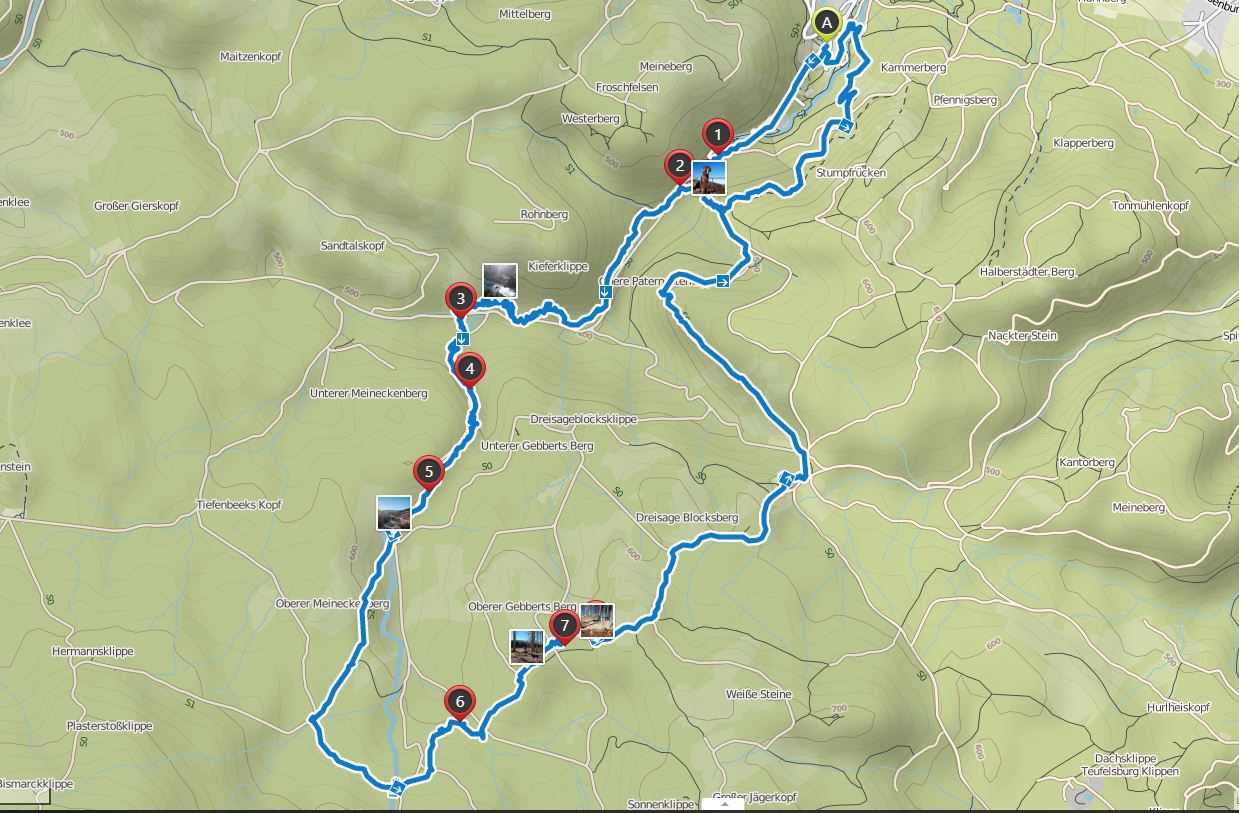Open waypoint marker number 1

click(716, 134)
